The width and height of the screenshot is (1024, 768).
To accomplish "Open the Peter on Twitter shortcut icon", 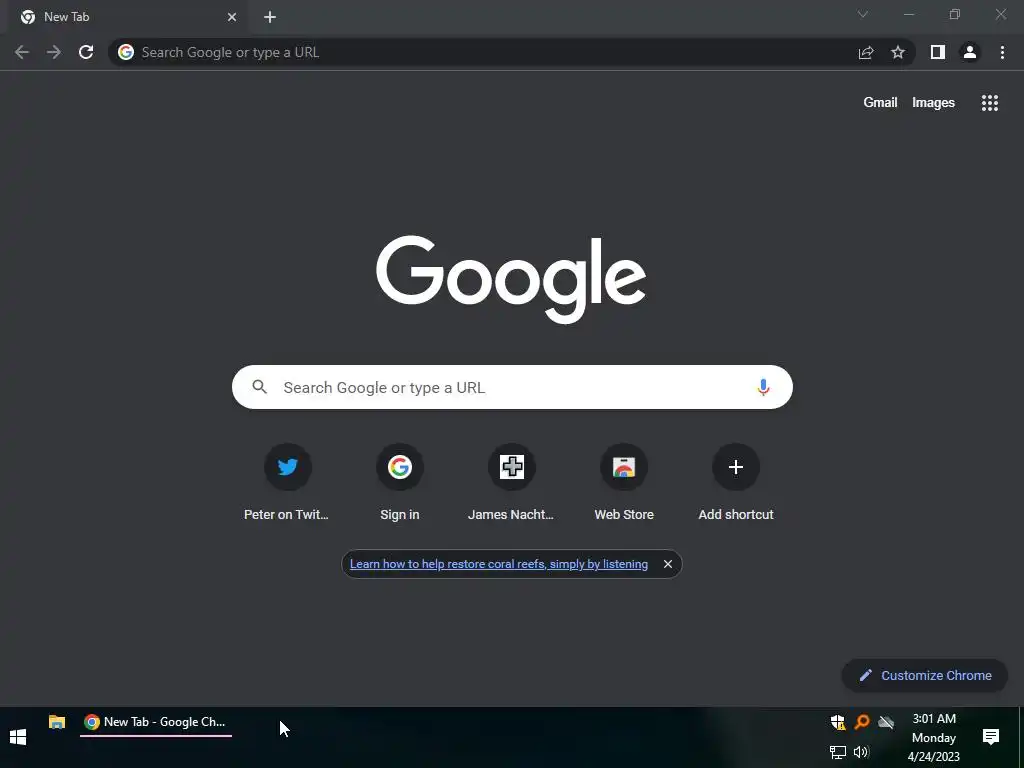I will [287, 467].
